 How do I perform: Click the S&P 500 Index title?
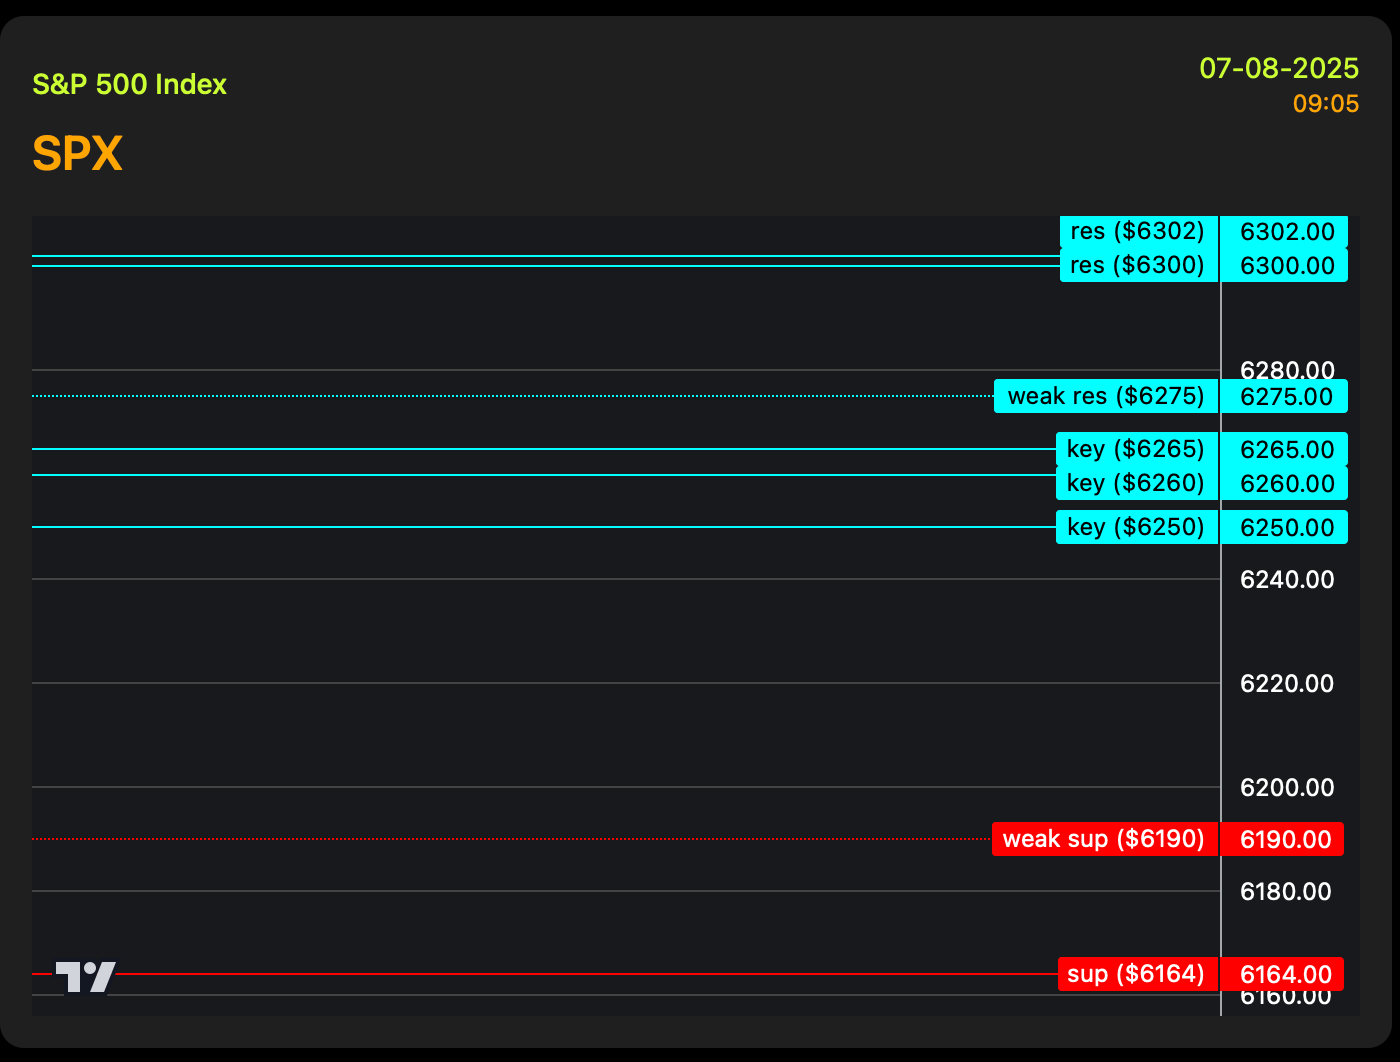pos(130,84)
